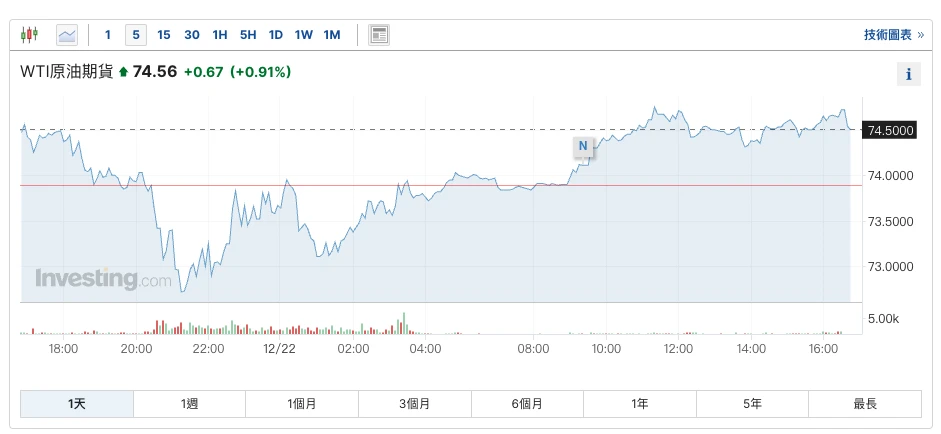This screenshot has height=434, width=941.
Task: Select the 5H interval
Action: [248, 35]
